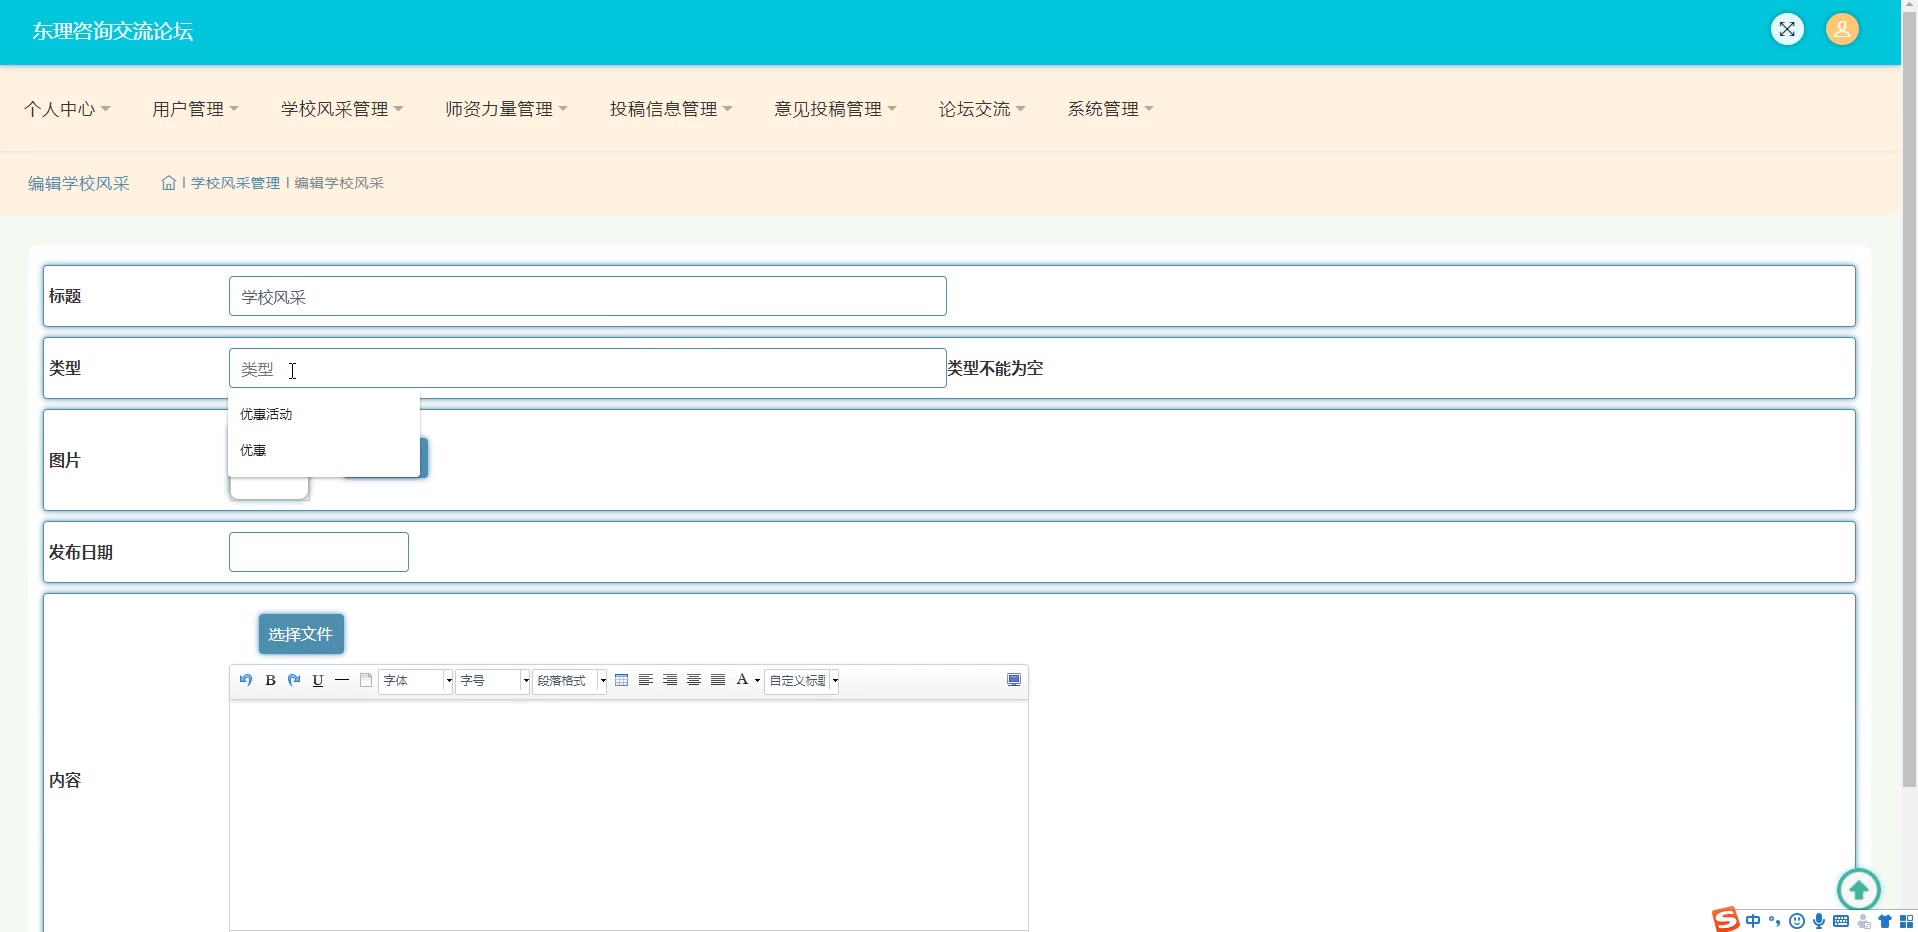1918x932 pixels.
Task: Click 编辑学校风采 breadcrumb item
Action: pyautogui.click(x=339, y=183)
